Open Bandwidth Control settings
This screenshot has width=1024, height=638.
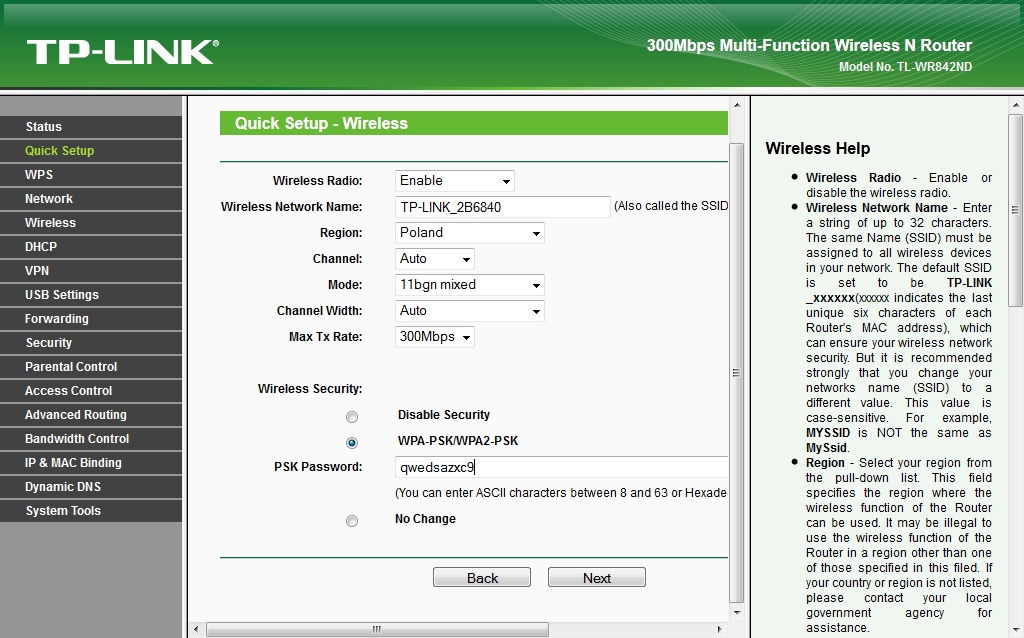tap(91, 439)
